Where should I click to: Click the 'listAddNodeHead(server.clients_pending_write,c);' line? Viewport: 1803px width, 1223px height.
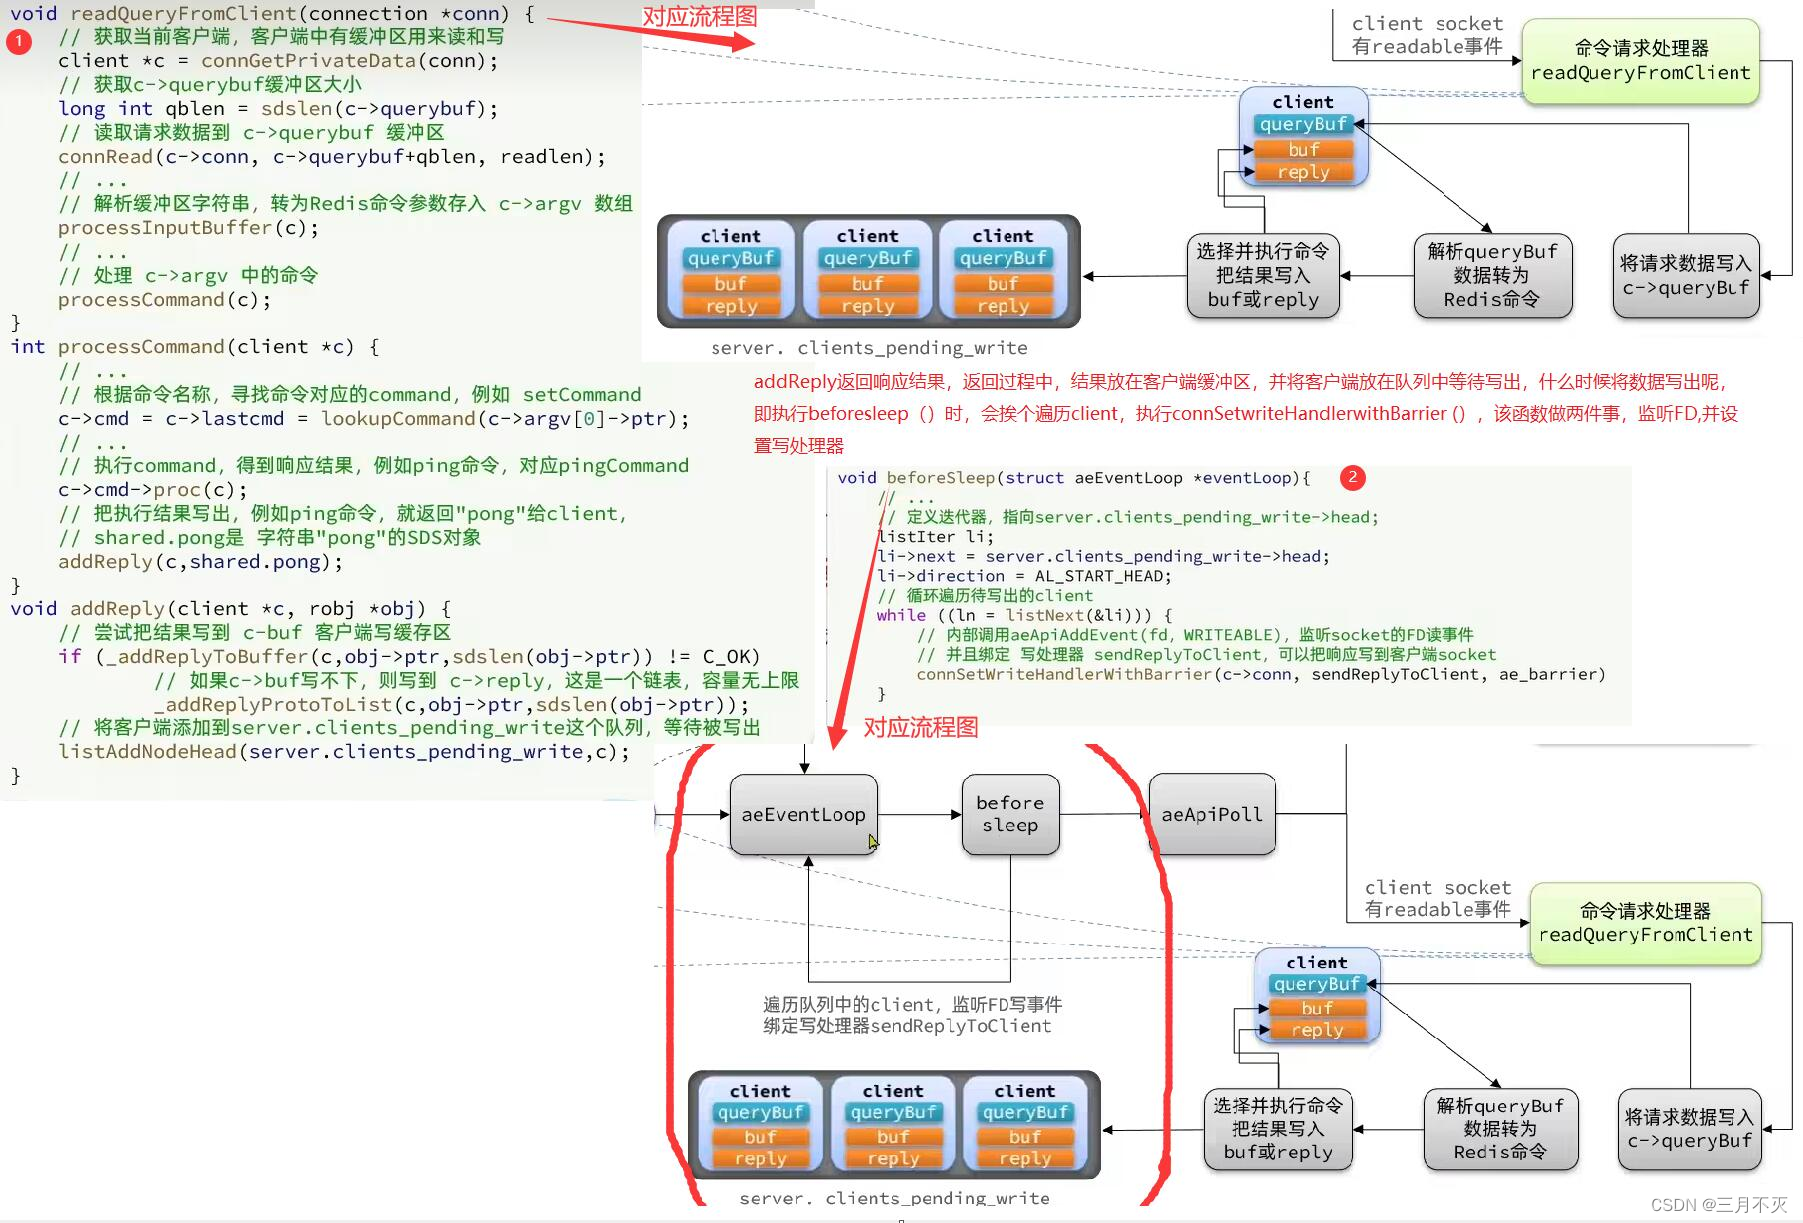(x=344, y=751)
